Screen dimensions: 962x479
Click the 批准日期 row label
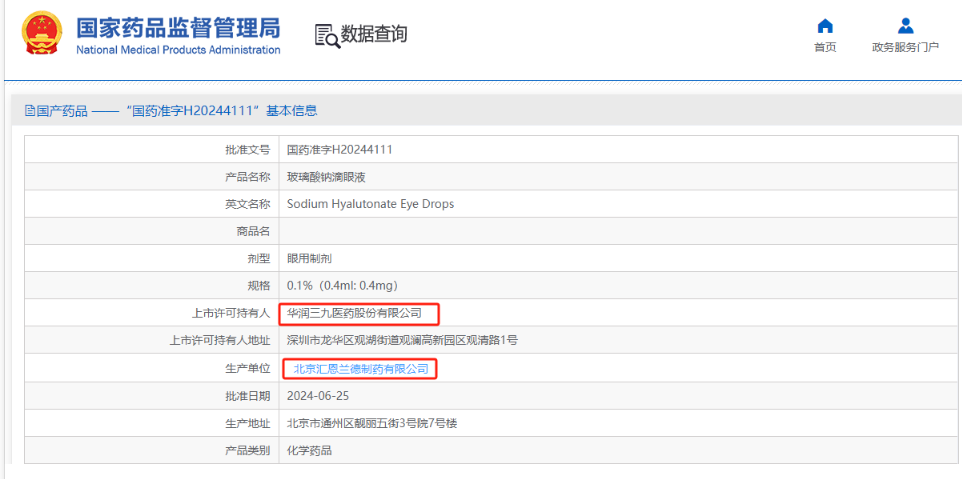[x=247, y=396]
